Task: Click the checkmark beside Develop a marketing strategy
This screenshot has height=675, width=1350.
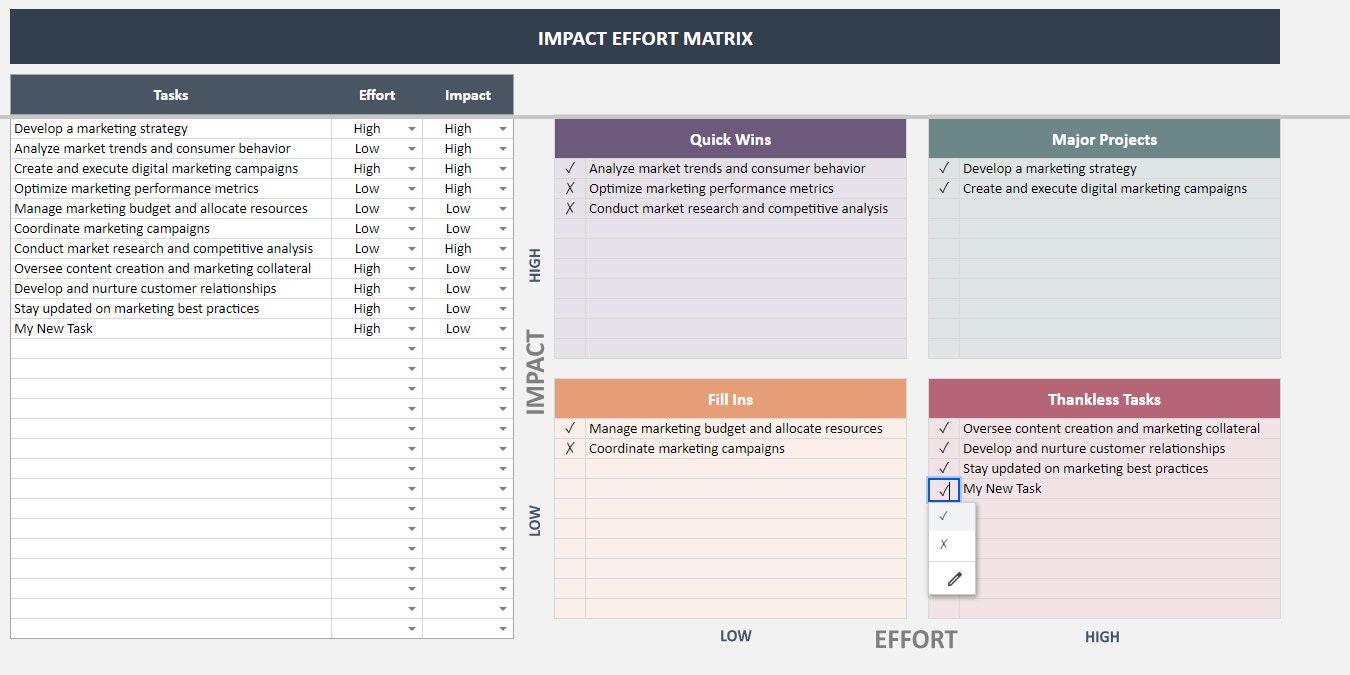Action: [945, 168]
